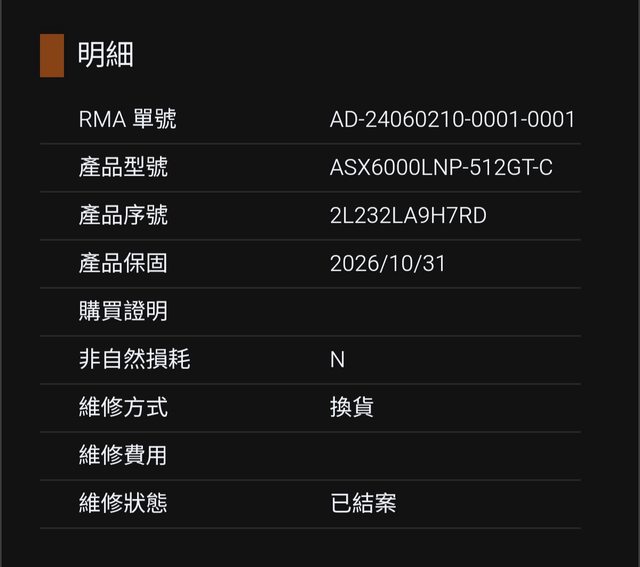Viewport: 640px width, 567px height.
Task: Select the 產品序號 label
Action: click(123, 216)
